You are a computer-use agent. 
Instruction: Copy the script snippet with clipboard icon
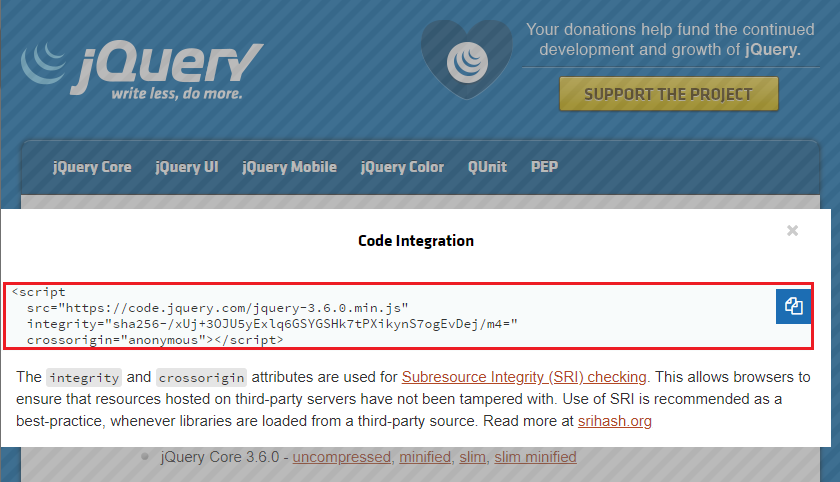coord(793,306)
